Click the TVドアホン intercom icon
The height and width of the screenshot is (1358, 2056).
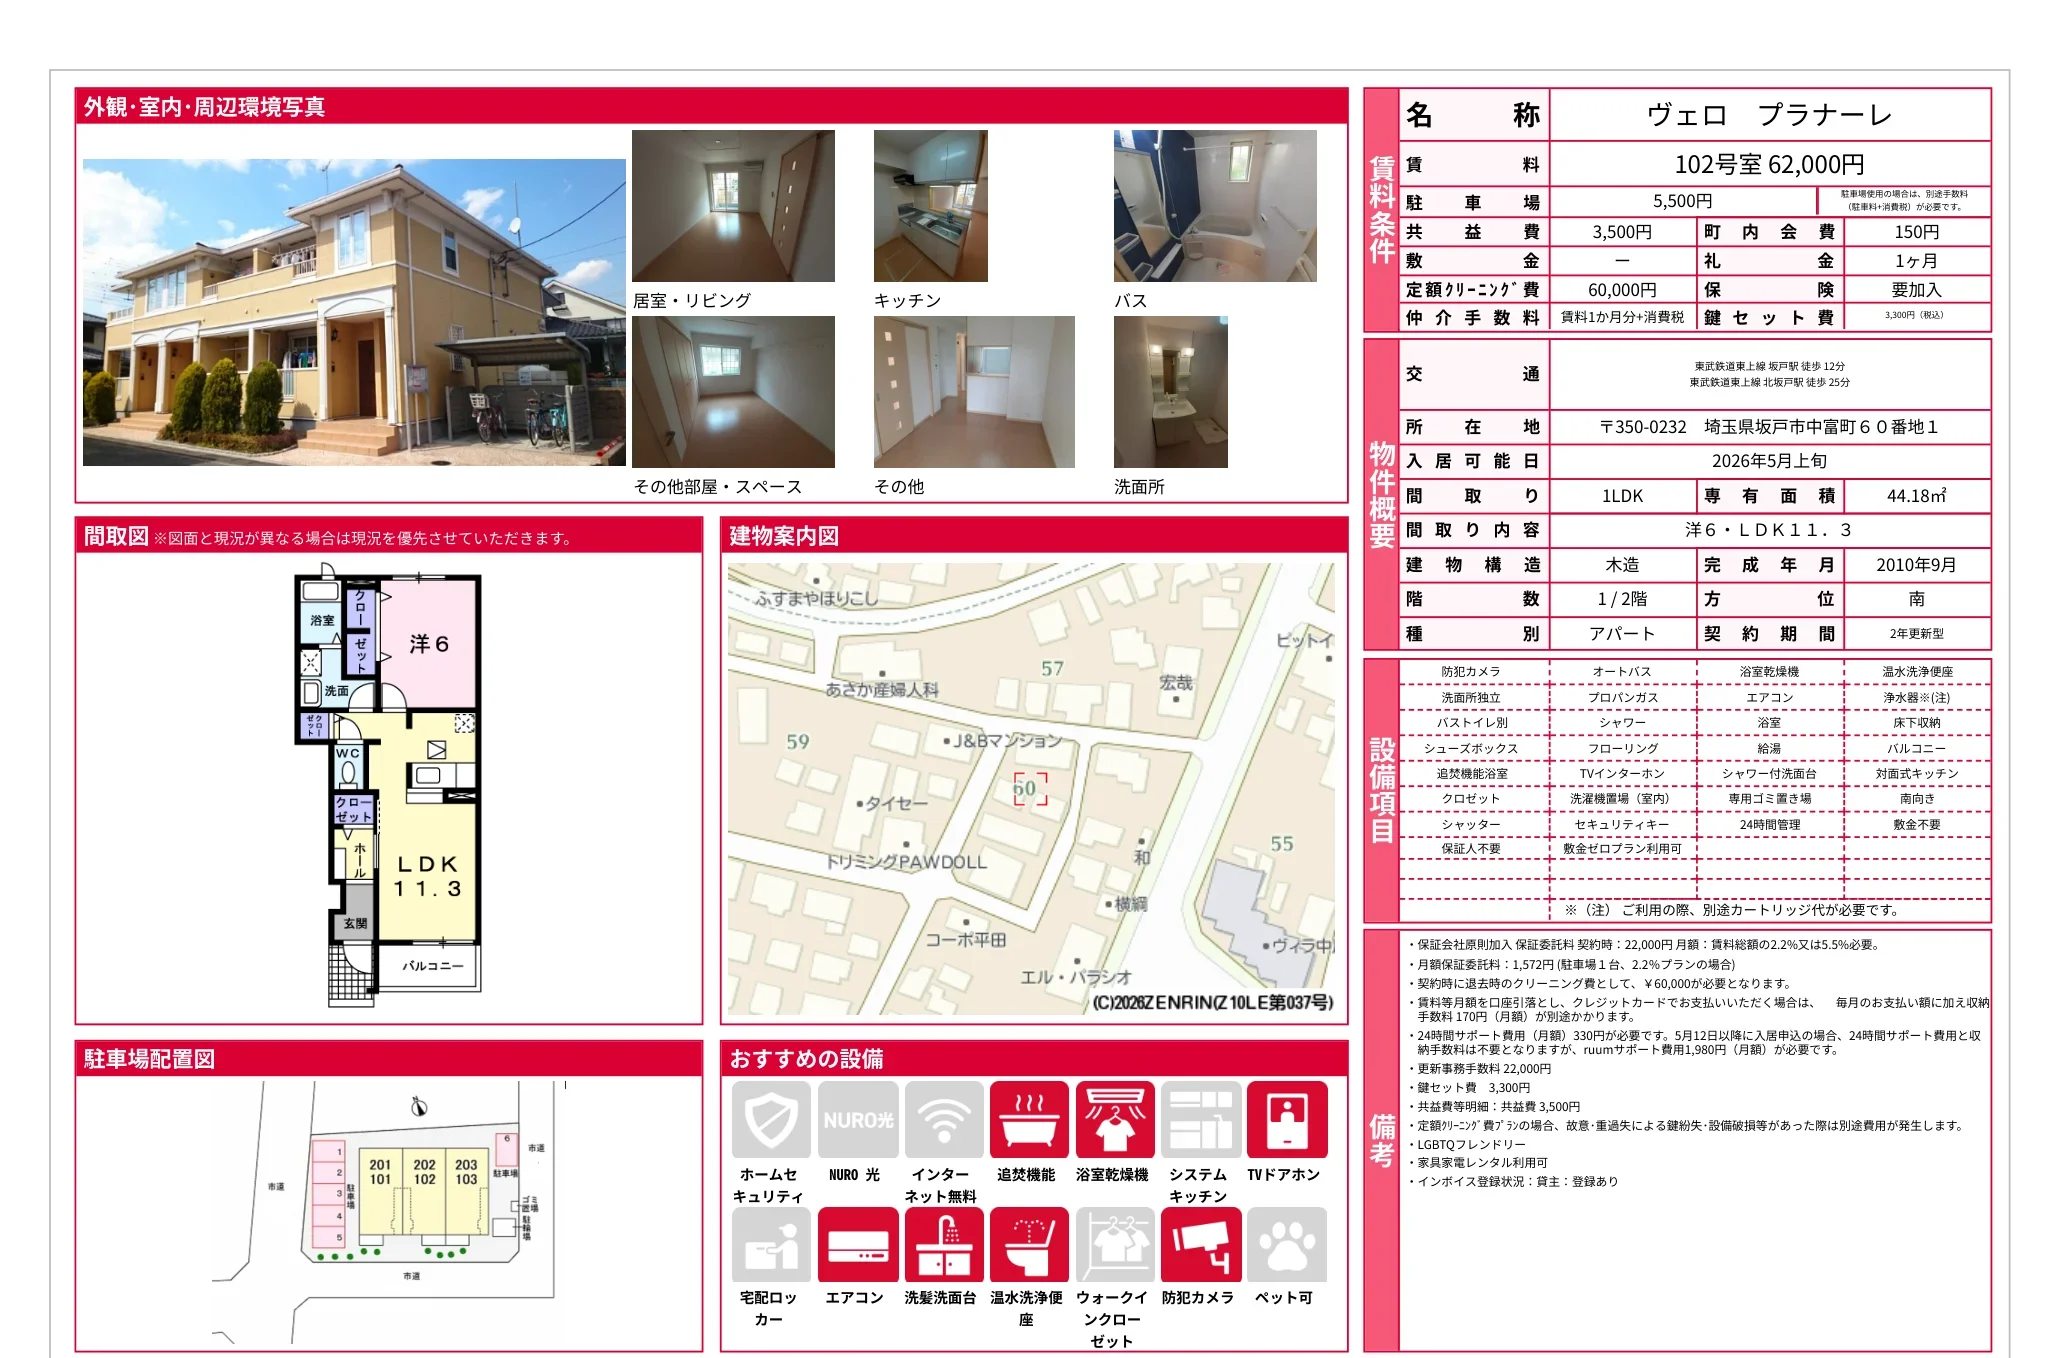1287,1119
